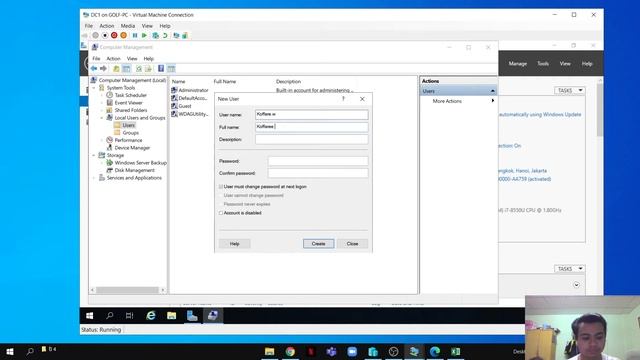This screenshot has width=640, height=360.
Task: Click the orange Shut Down button in VM toolbar
Action: pos(124,36)
